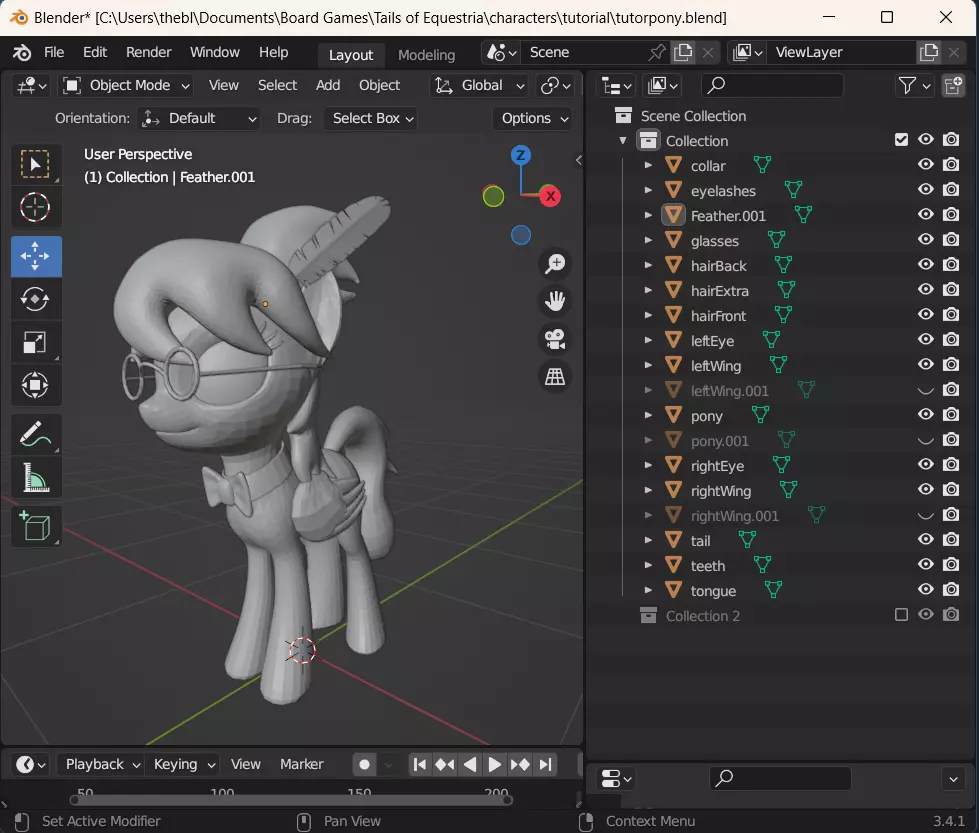The height and width of the screenshot is (833, 979).
Task: Select the Rotate tool
Action: pyautogui.click(x=36, y=299)
